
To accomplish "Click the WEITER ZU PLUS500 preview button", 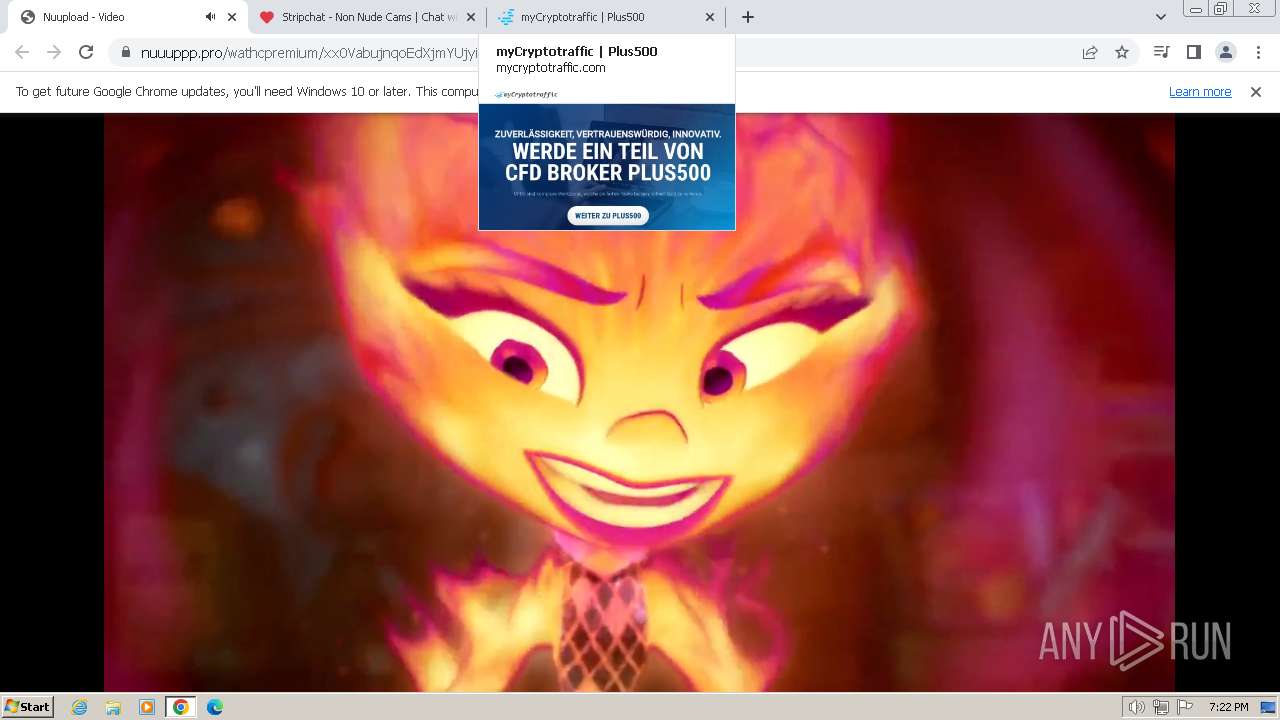I will 608,215.
